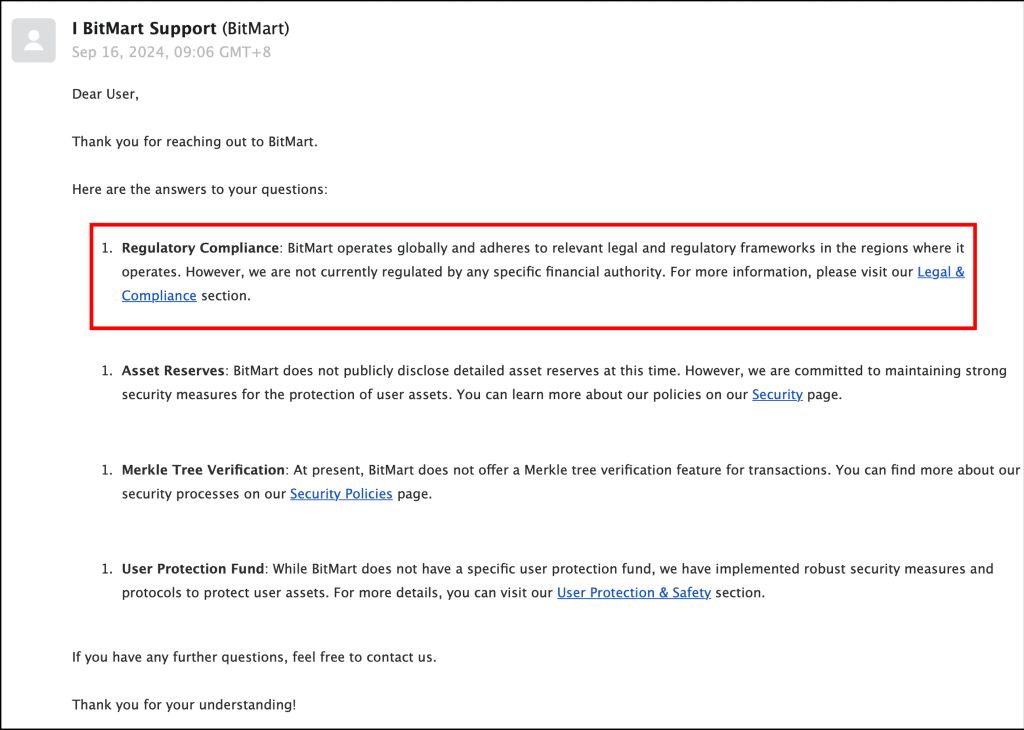Click the bold Merkle Tree Verification heading
Screen dimensions: 1024x730
point(203,470)
